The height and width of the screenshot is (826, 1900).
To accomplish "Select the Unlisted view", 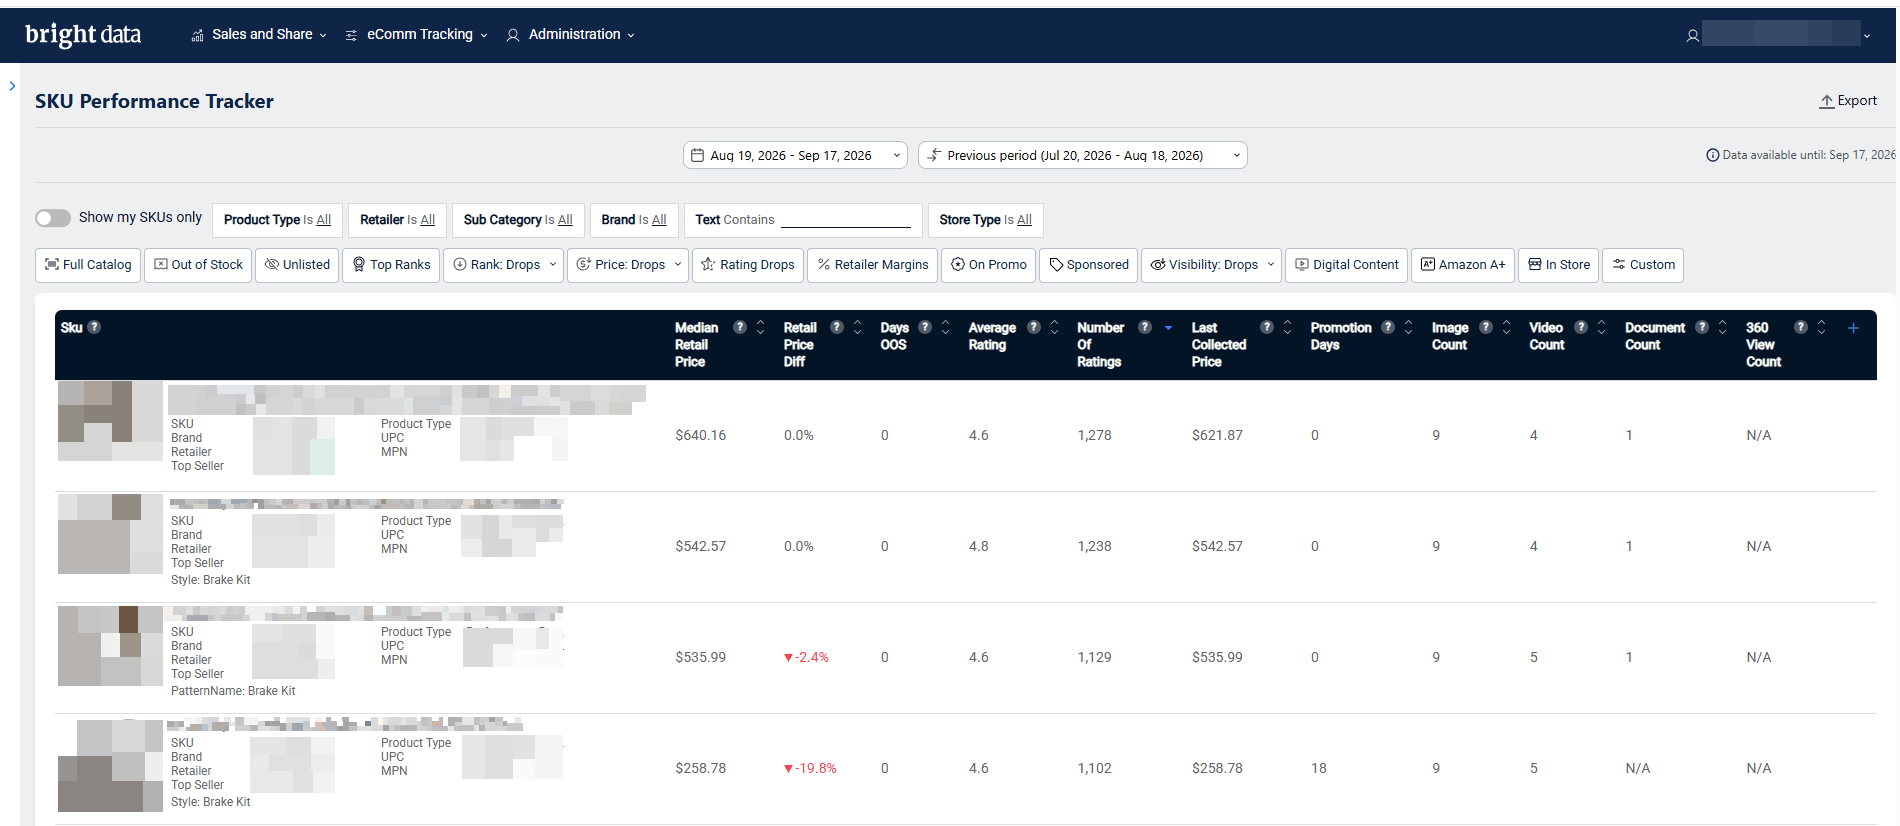I will click(x=297, y=265).
